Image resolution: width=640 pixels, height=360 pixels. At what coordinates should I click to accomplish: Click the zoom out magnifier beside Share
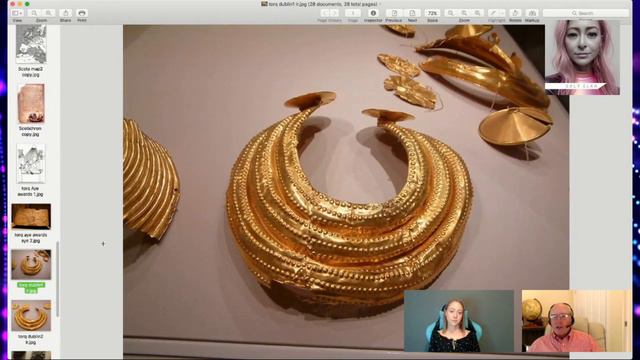(35, 13)
